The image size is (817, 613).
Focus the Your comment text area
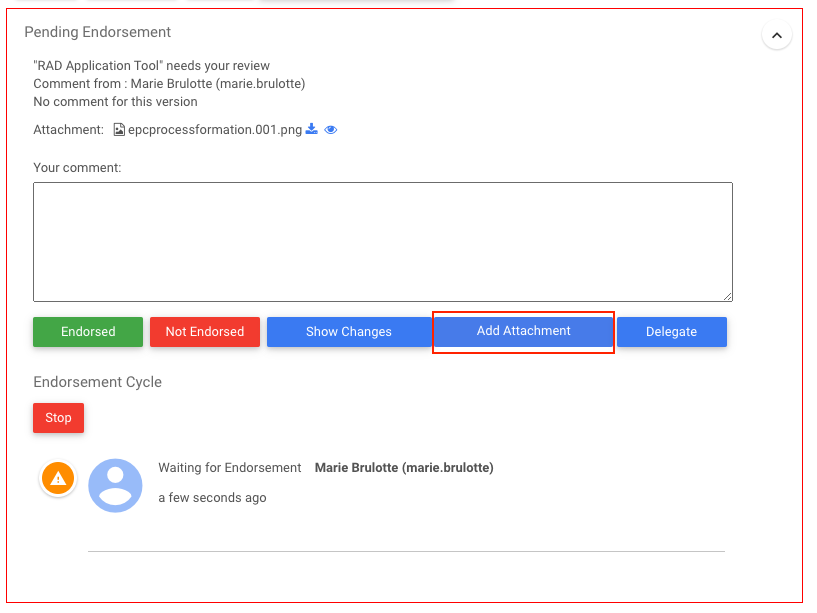[x=382, y=241]
